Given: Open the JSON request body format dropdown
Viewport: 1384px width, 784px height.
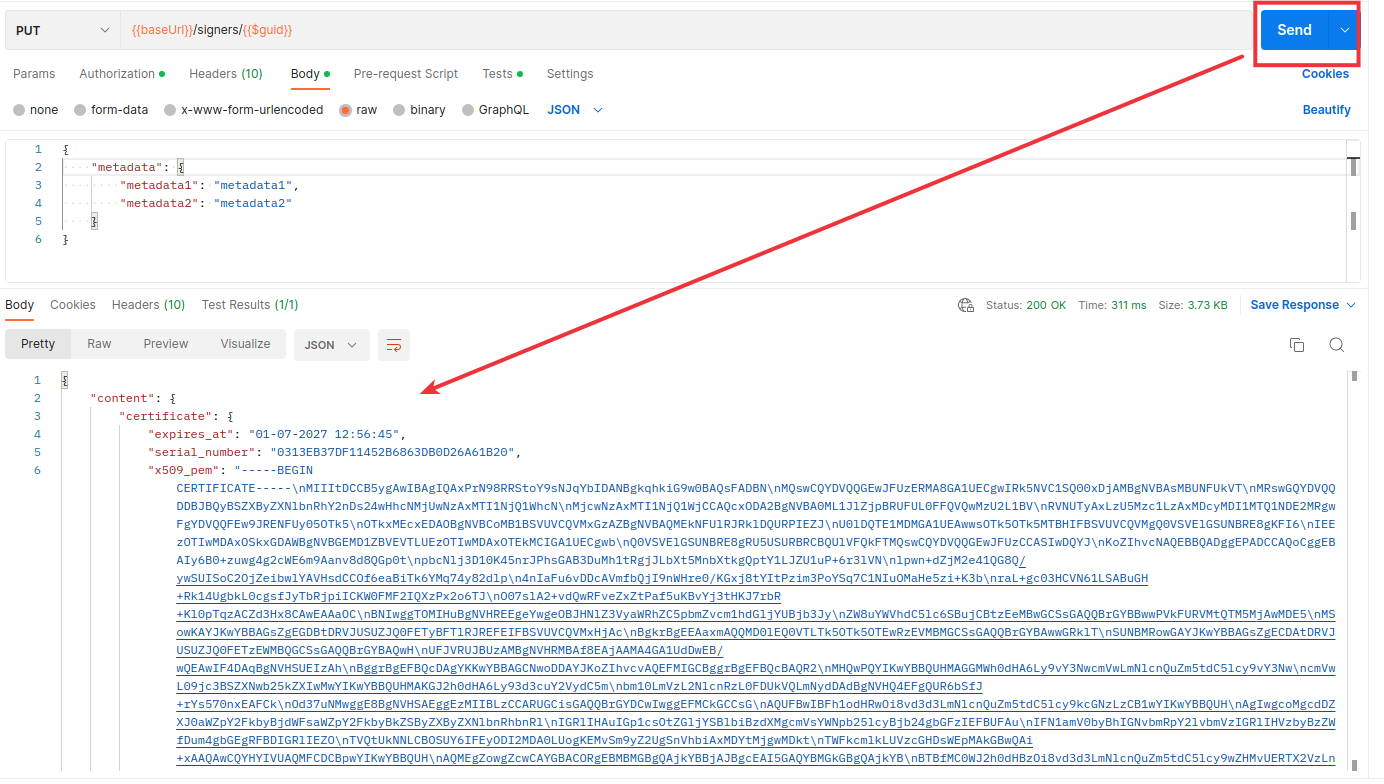Looking at the screenshot, I should tap(575, 110).
